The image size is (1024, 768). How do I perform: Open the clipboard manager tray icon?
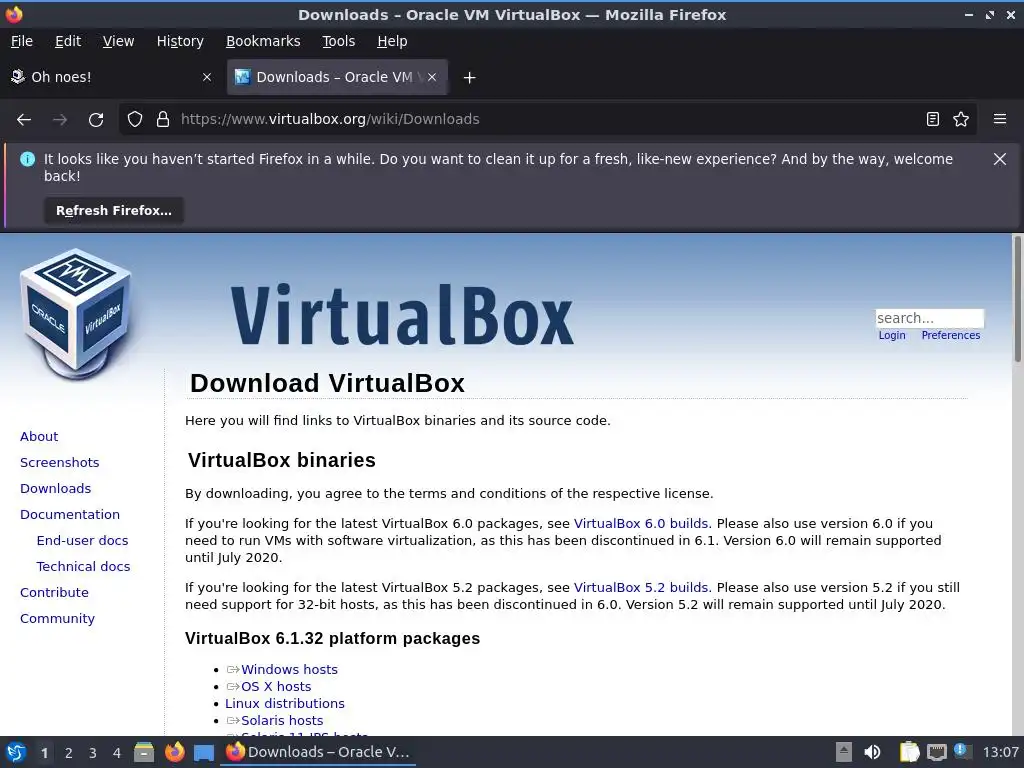pos(909,752)
